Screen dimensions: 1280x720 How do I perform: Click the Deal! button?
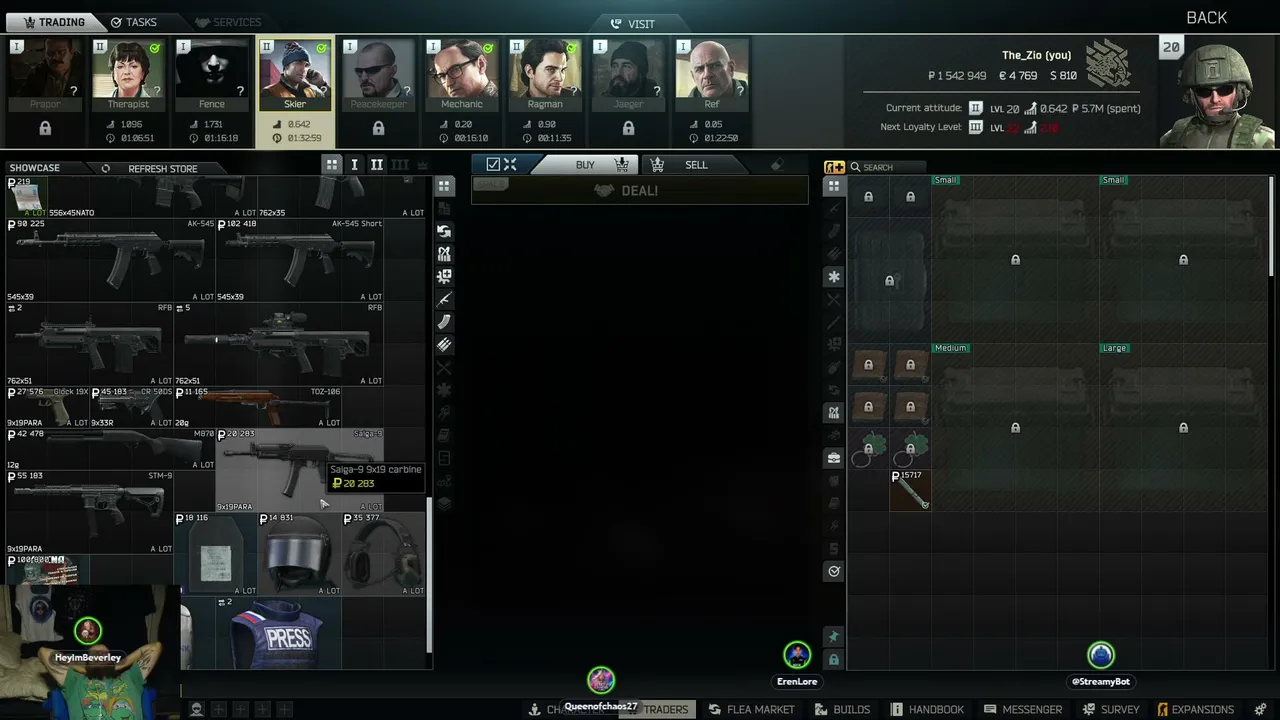(x=640, y=190)
